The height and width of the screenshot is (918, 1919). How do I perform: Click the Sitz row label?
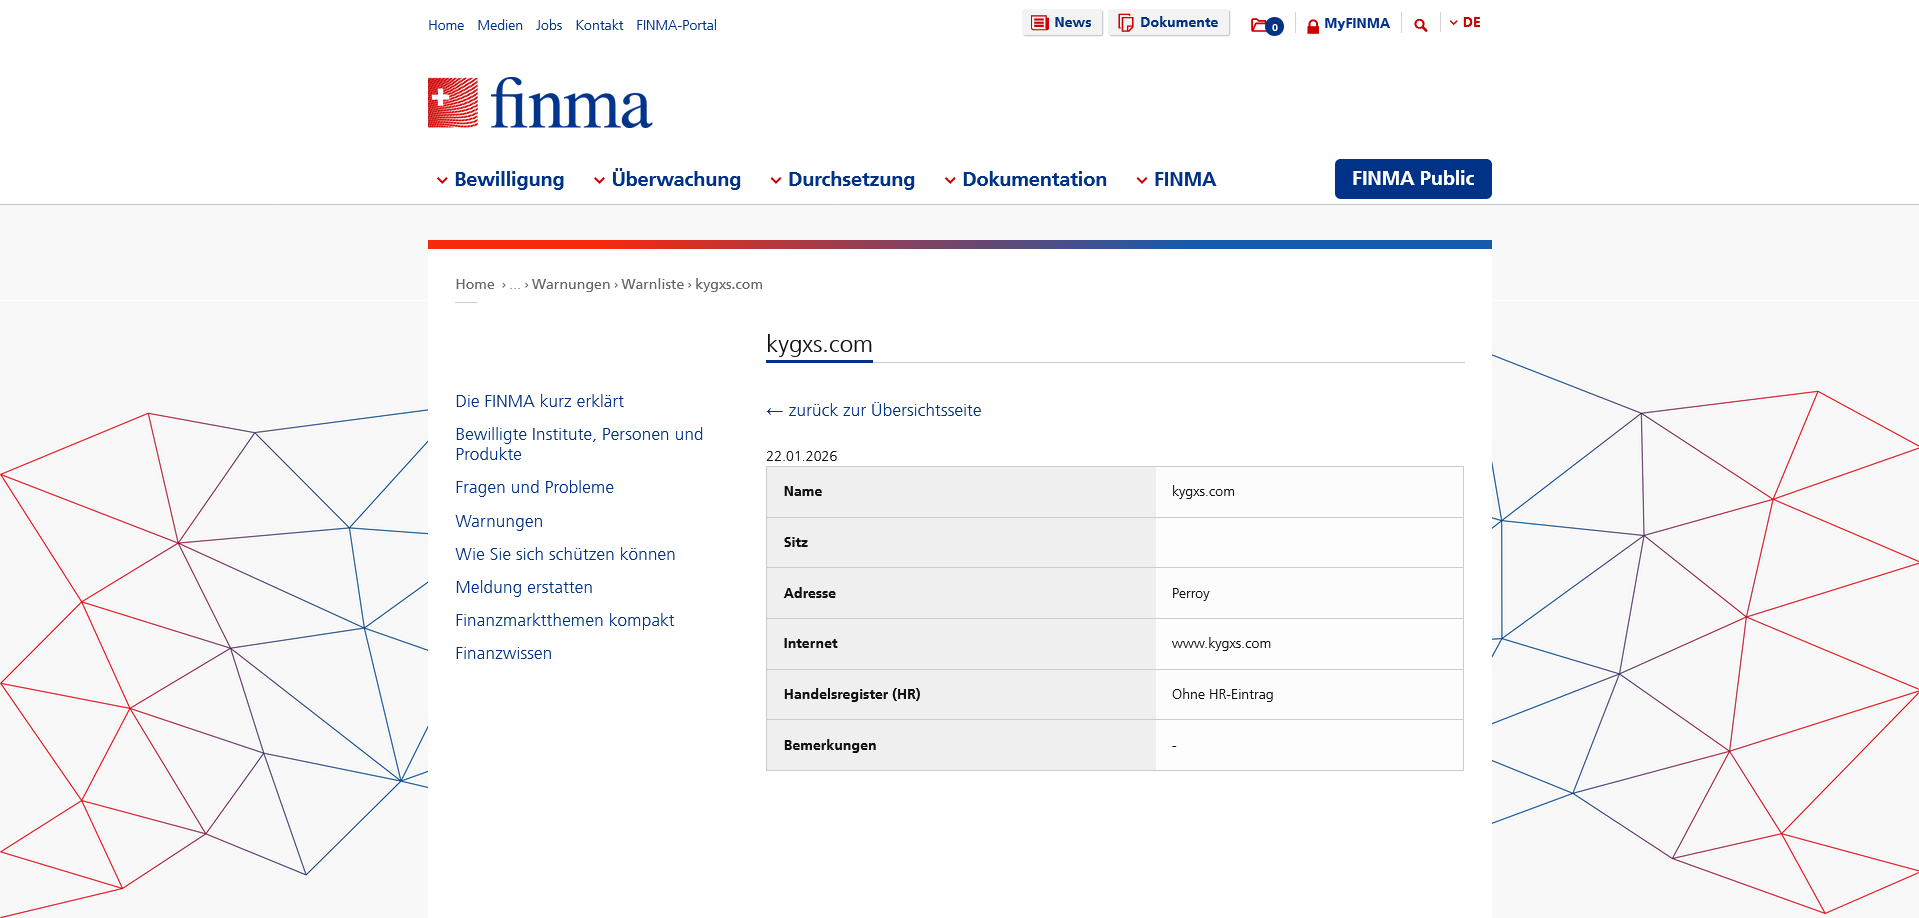(796, 542)
